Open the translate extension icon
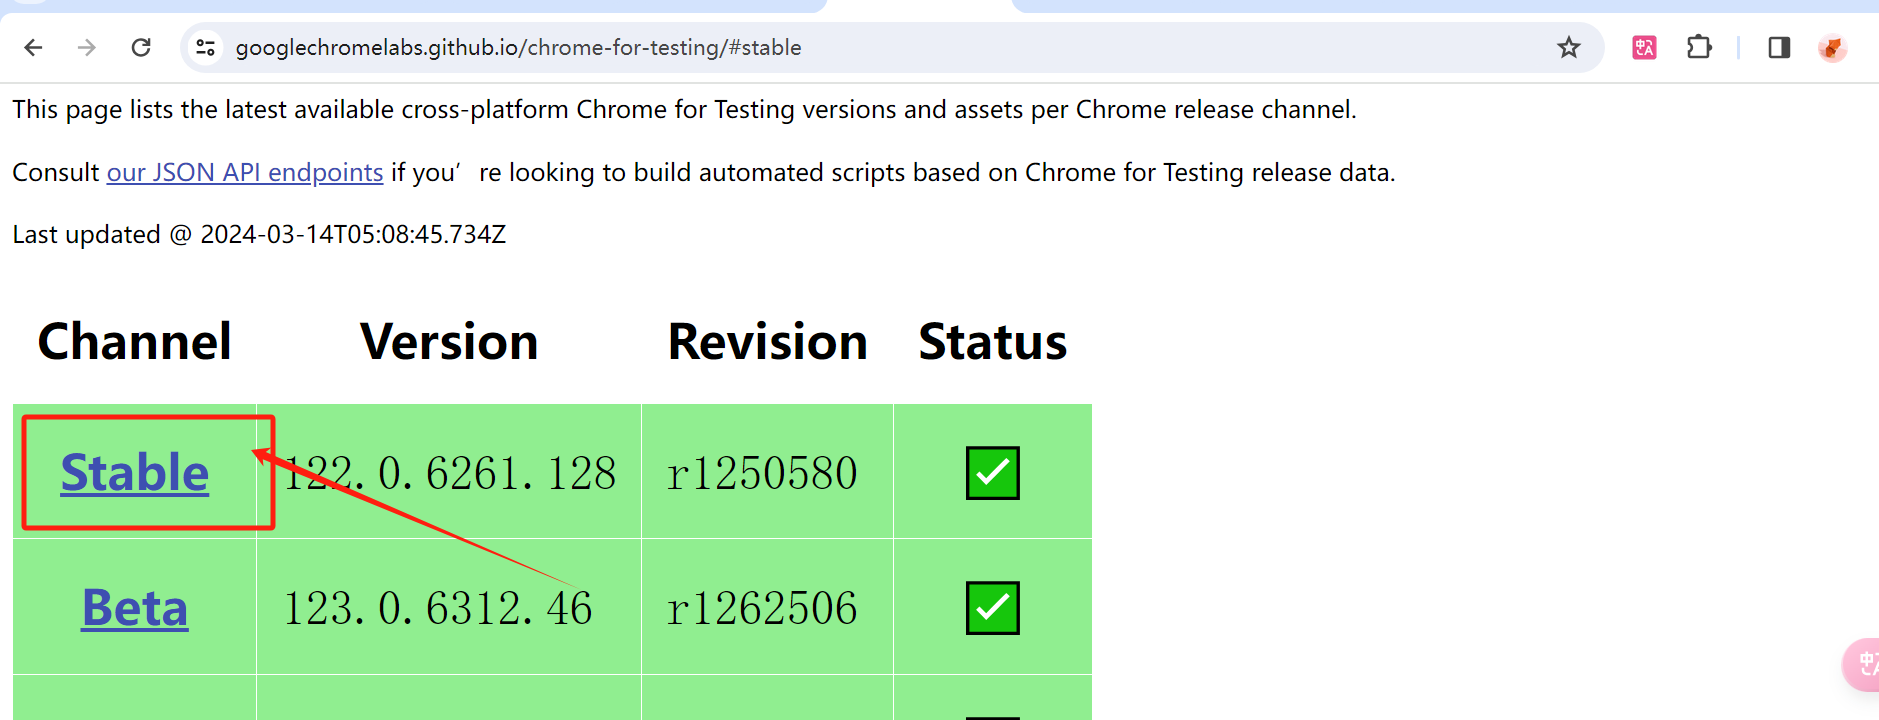 pyautogui.click(x=1644, y=47)
